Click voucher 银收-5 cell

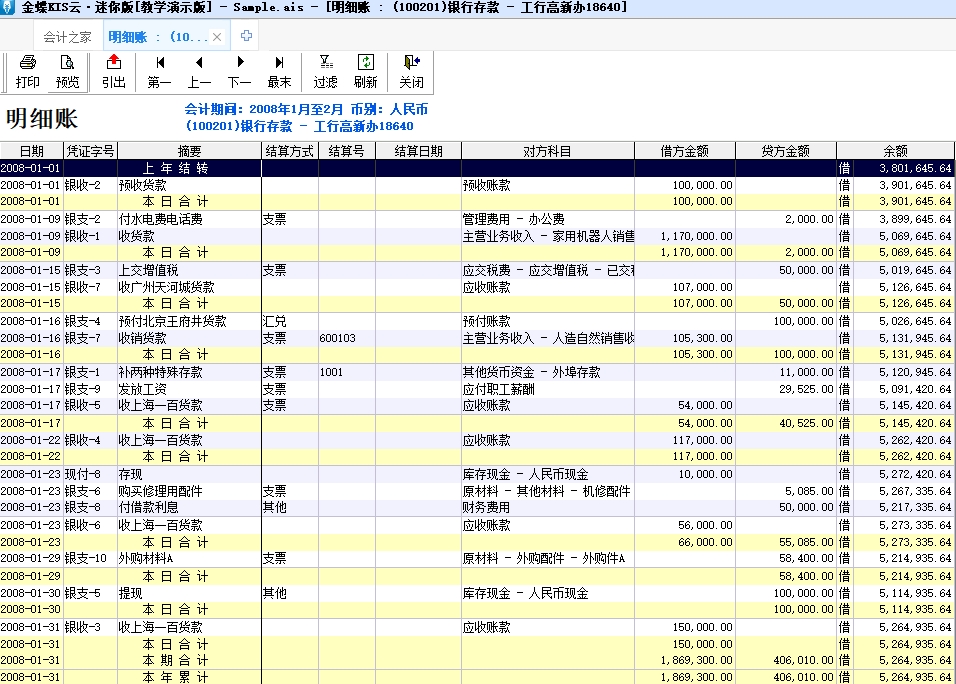90,405
